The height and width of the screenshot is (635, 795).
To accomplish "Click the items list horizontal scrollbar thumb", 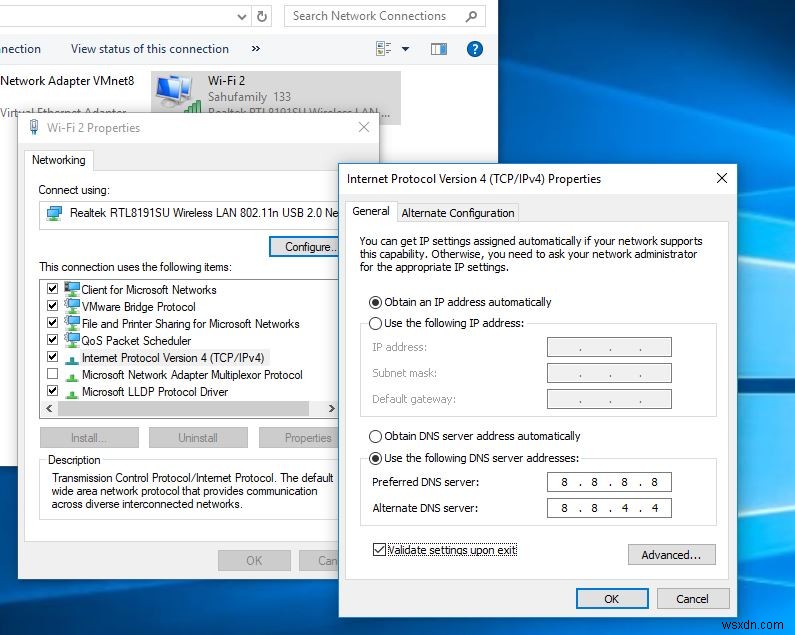I will pos(184,408).
